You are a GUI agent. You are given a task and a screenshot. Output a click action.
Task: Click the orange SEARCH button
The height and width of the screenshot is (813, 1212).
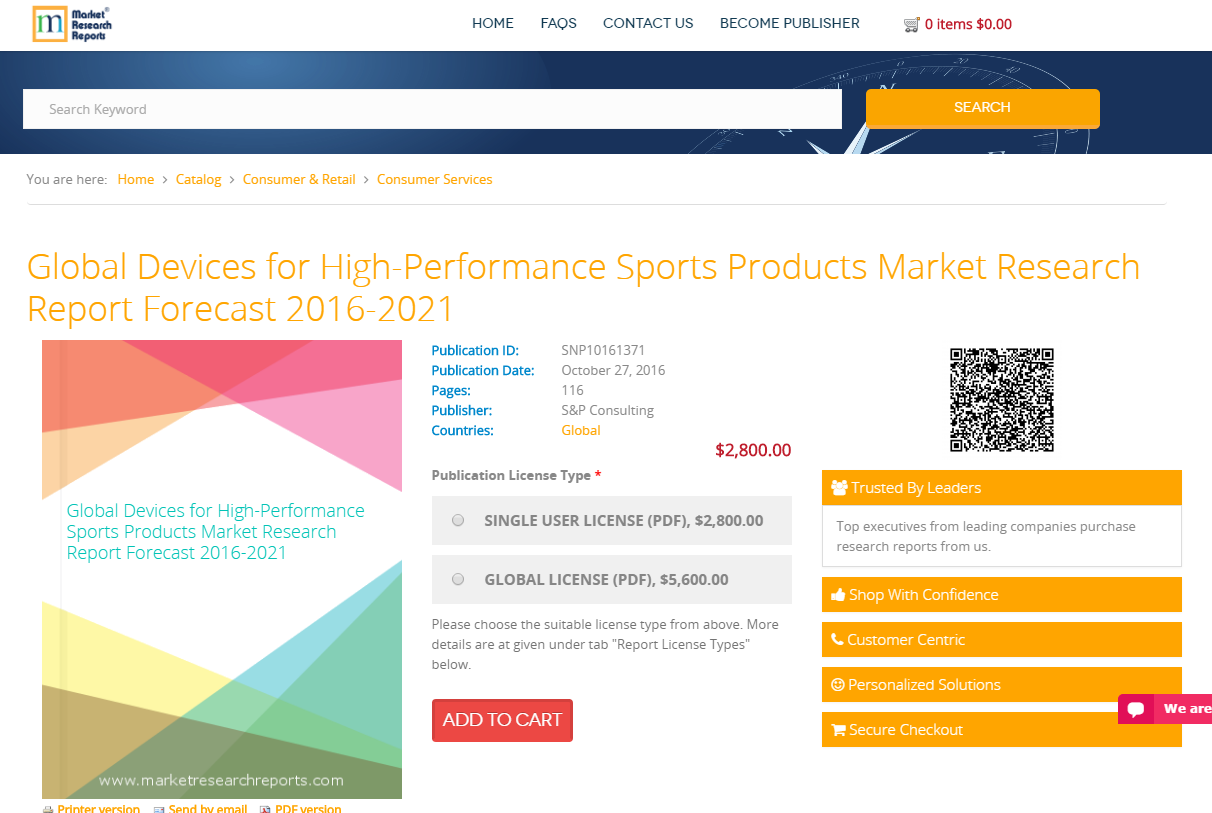983,108
